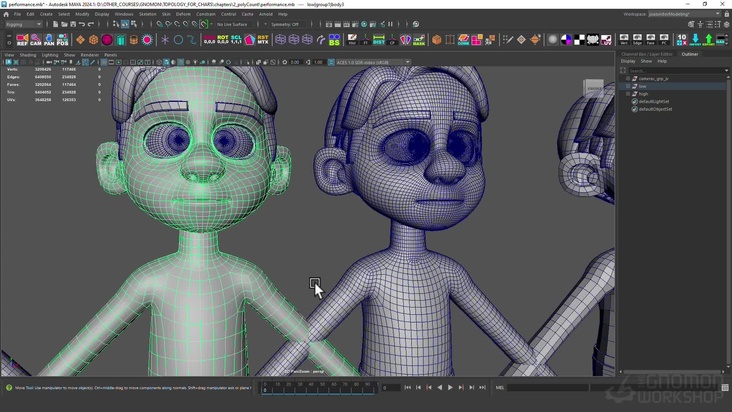Click the Outliner Search field
The height and width of the screenshot is (412, 732).
pyautogui.click(x=676, y=70)
